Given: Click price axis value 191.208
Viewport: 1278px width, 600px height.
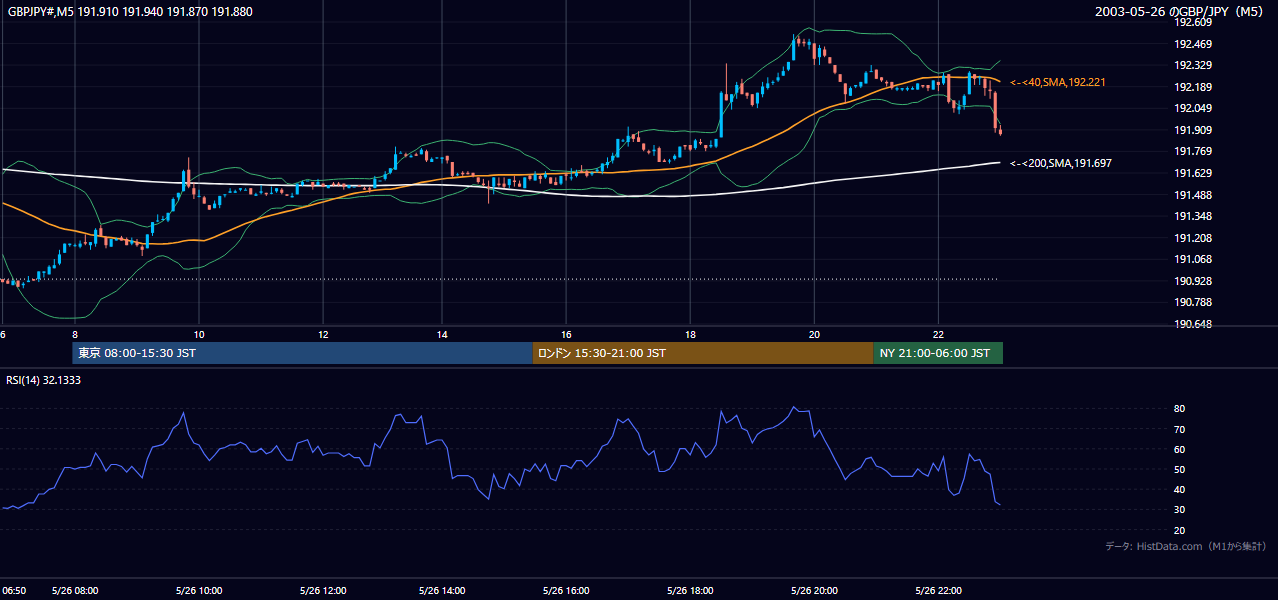Looking at the screenshot, I should [1193, 238].
